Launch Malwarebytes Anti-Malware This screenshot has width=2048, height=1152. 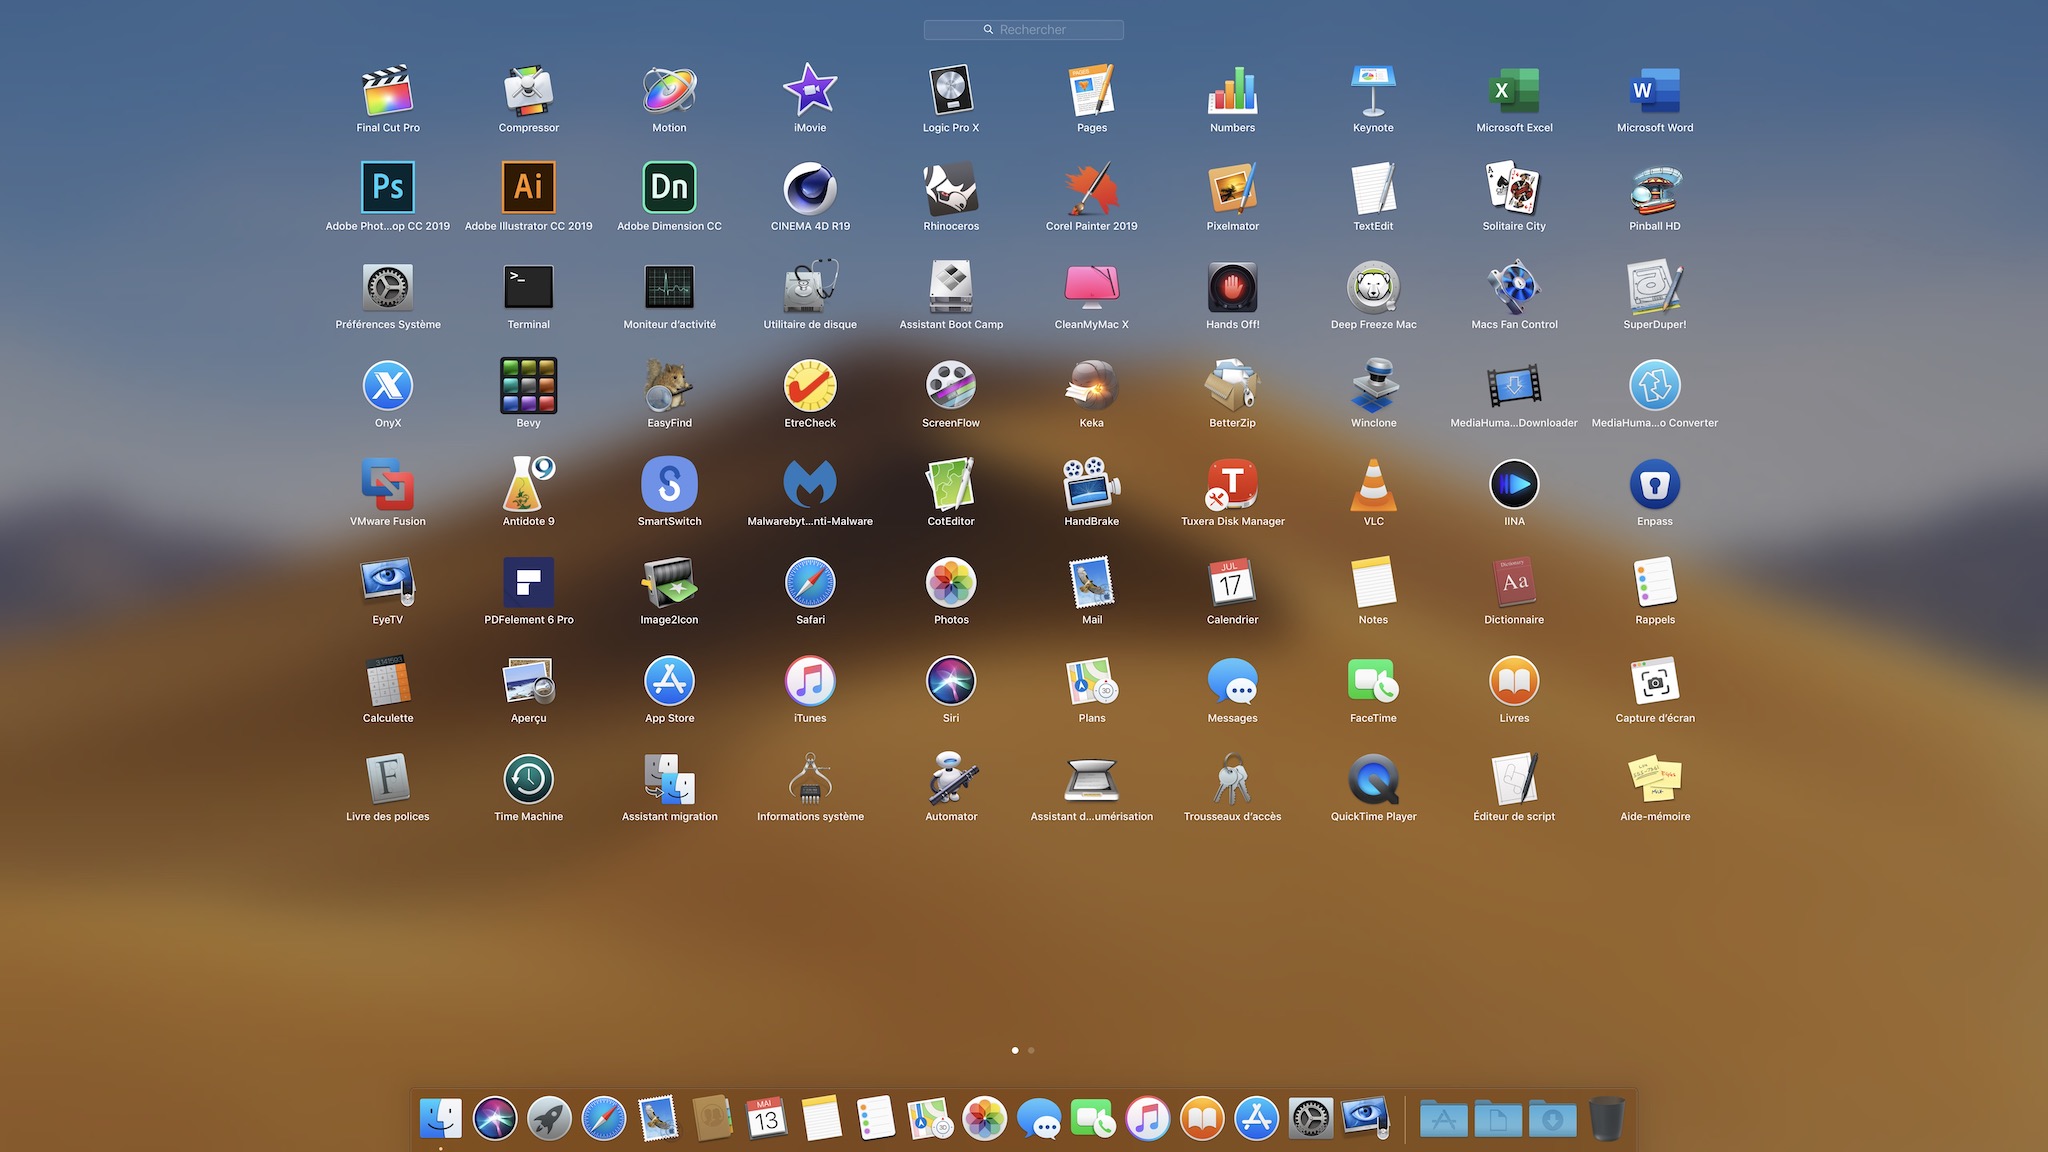pyautogui.click(x=810, y=484)
